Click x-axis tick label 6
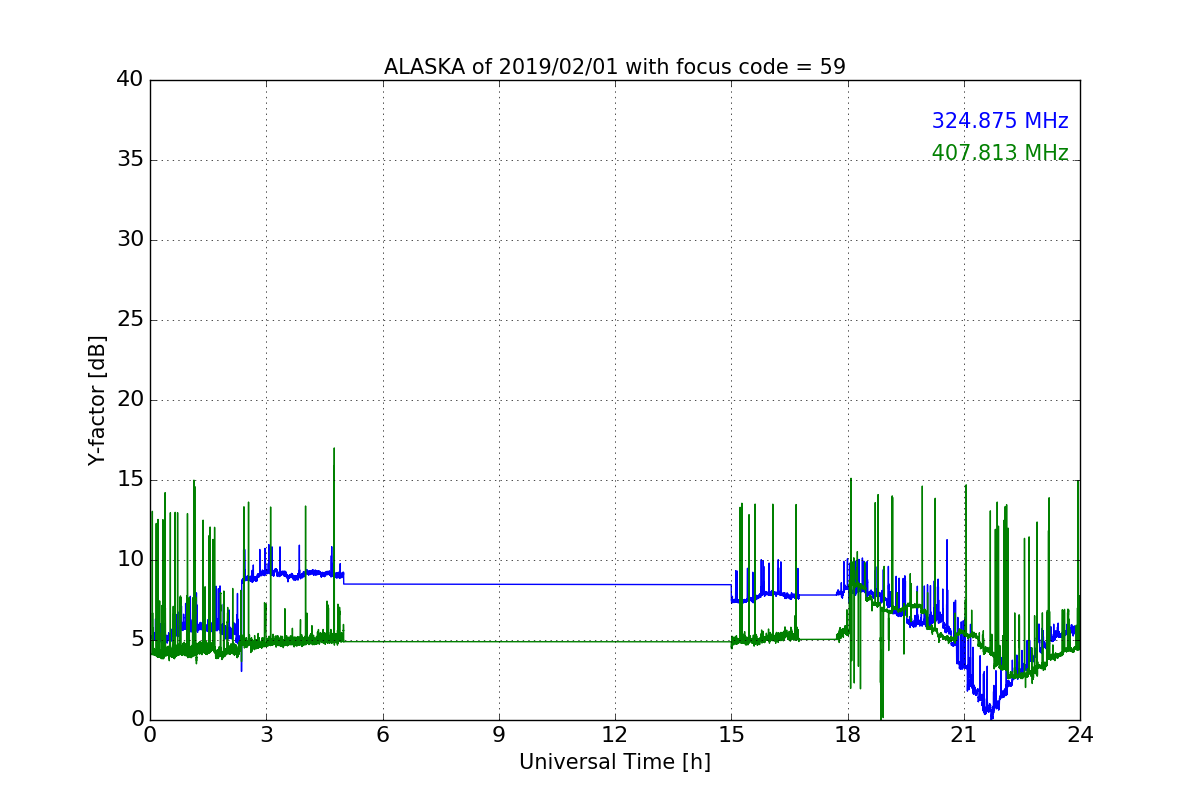 coord(382,734)
